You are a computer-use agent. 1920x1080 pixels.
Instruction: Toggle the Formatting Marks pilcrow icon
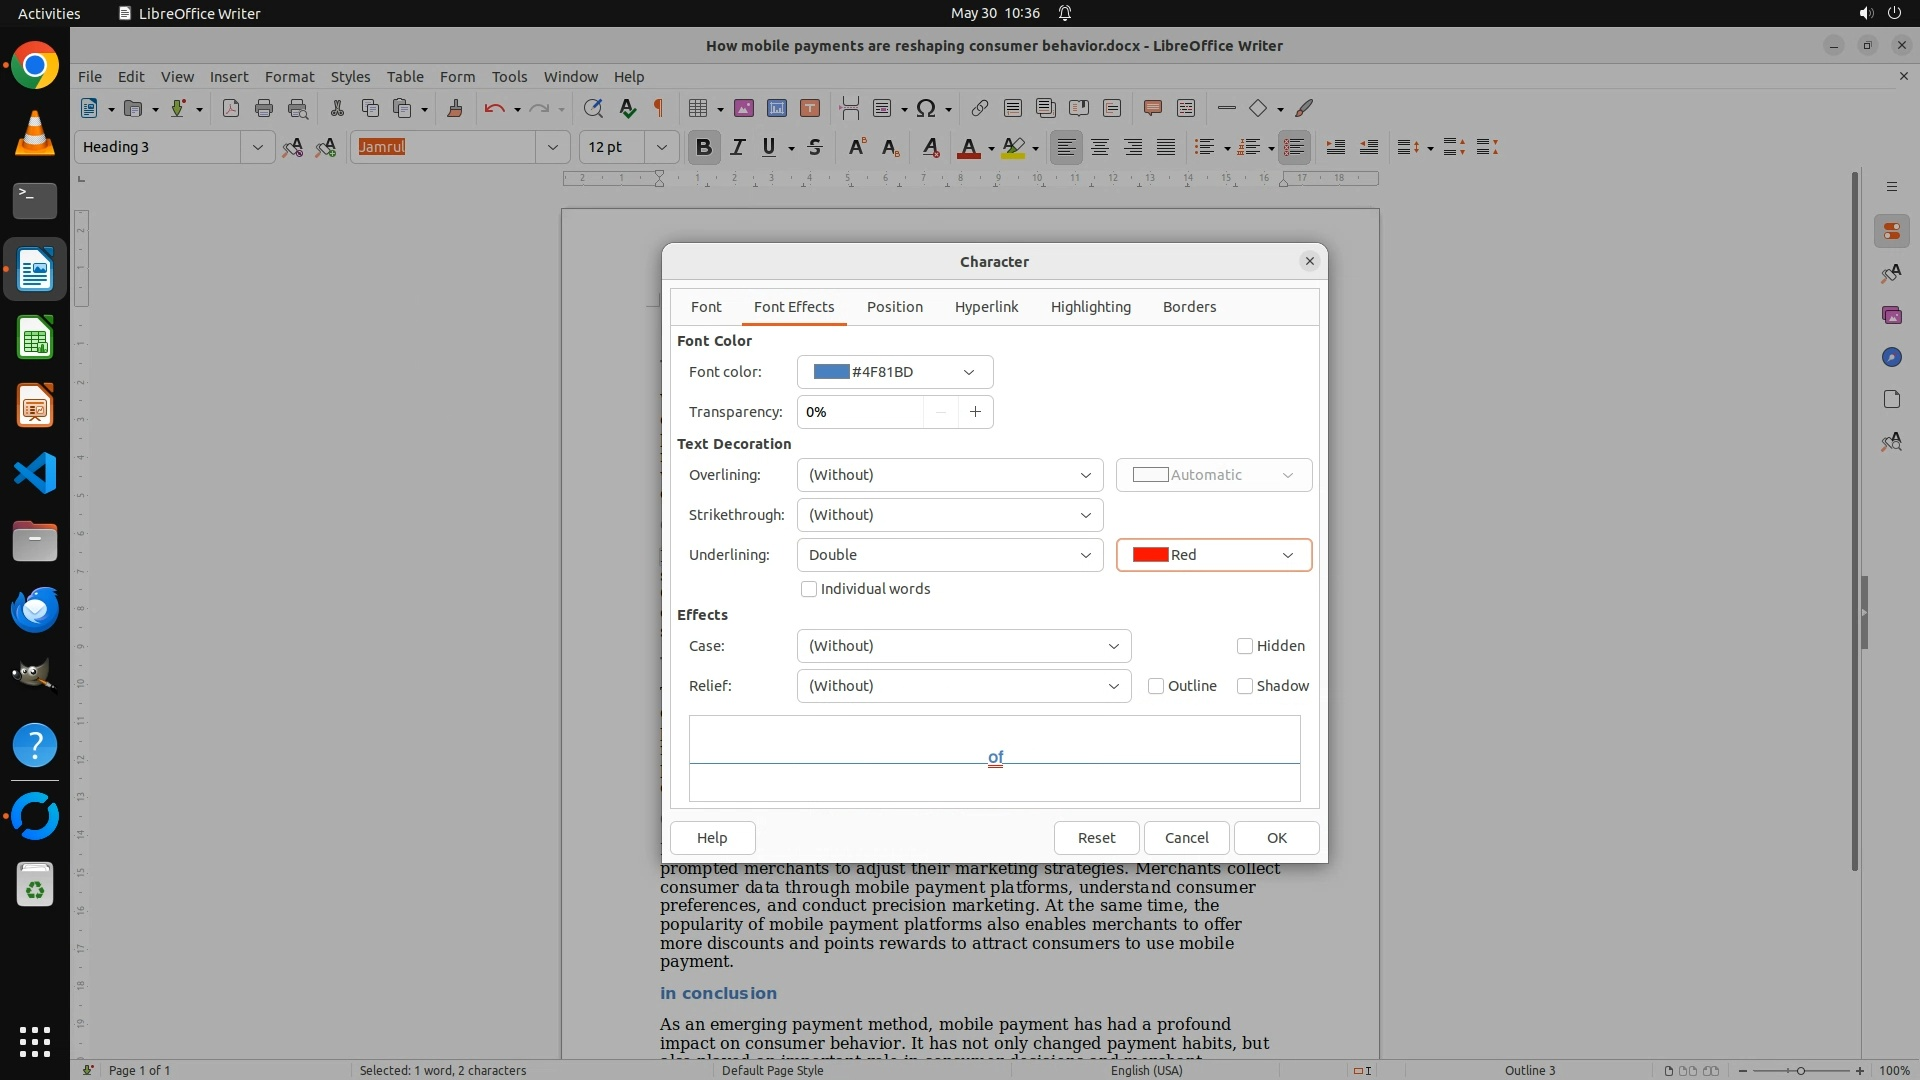pos(659,108)
